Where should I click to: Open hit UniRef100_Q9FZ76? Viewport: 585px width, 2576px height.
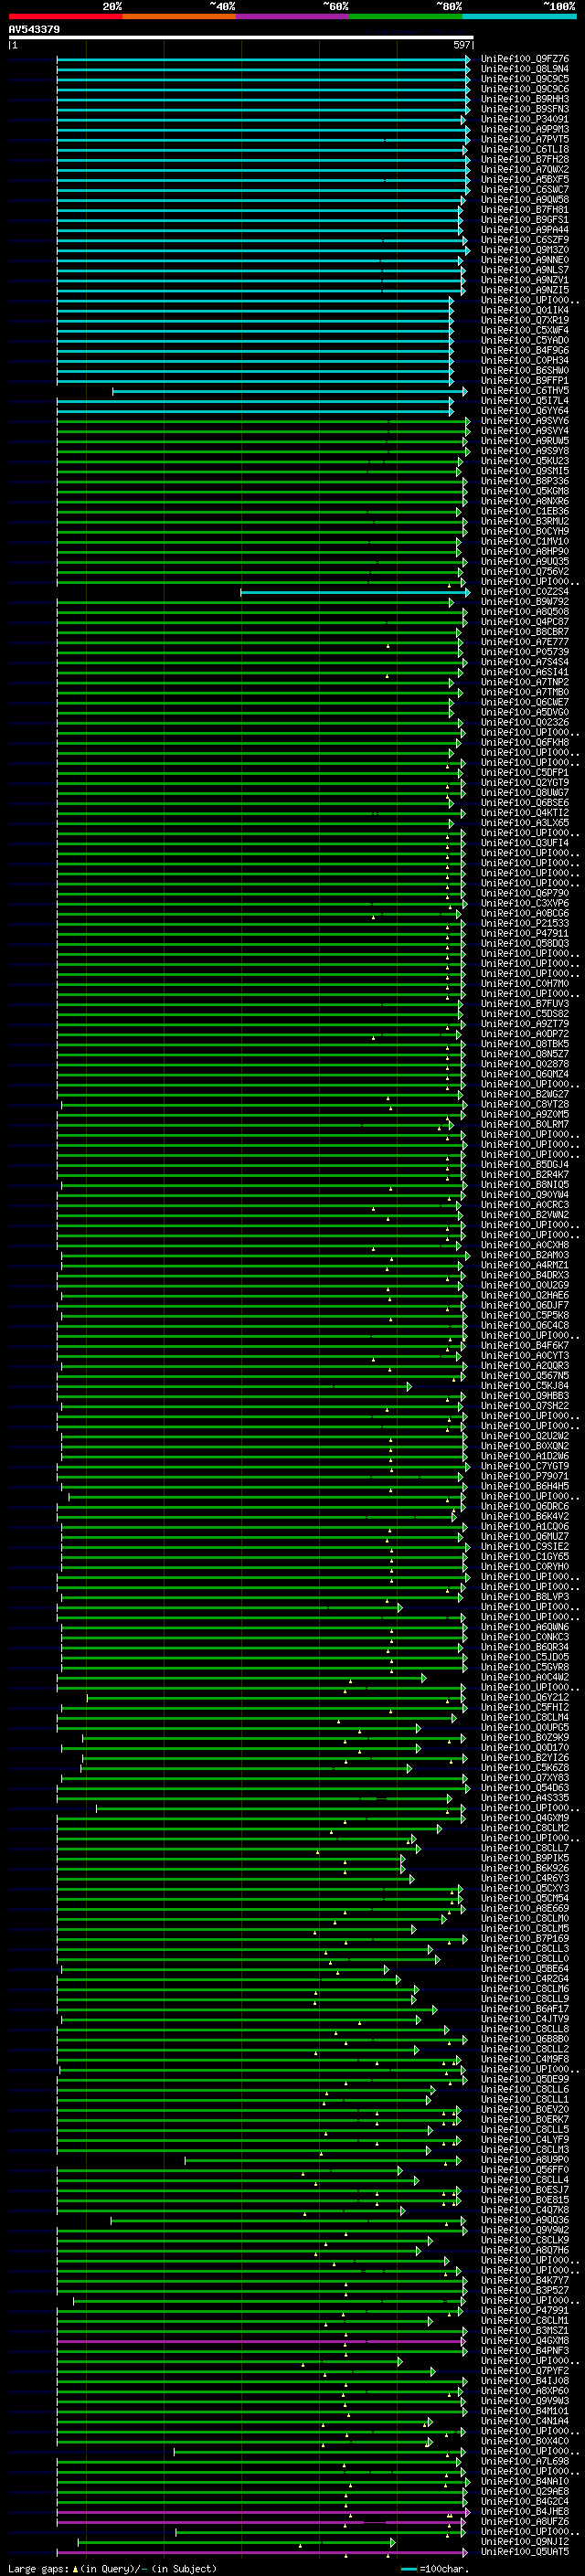[525, 59]
